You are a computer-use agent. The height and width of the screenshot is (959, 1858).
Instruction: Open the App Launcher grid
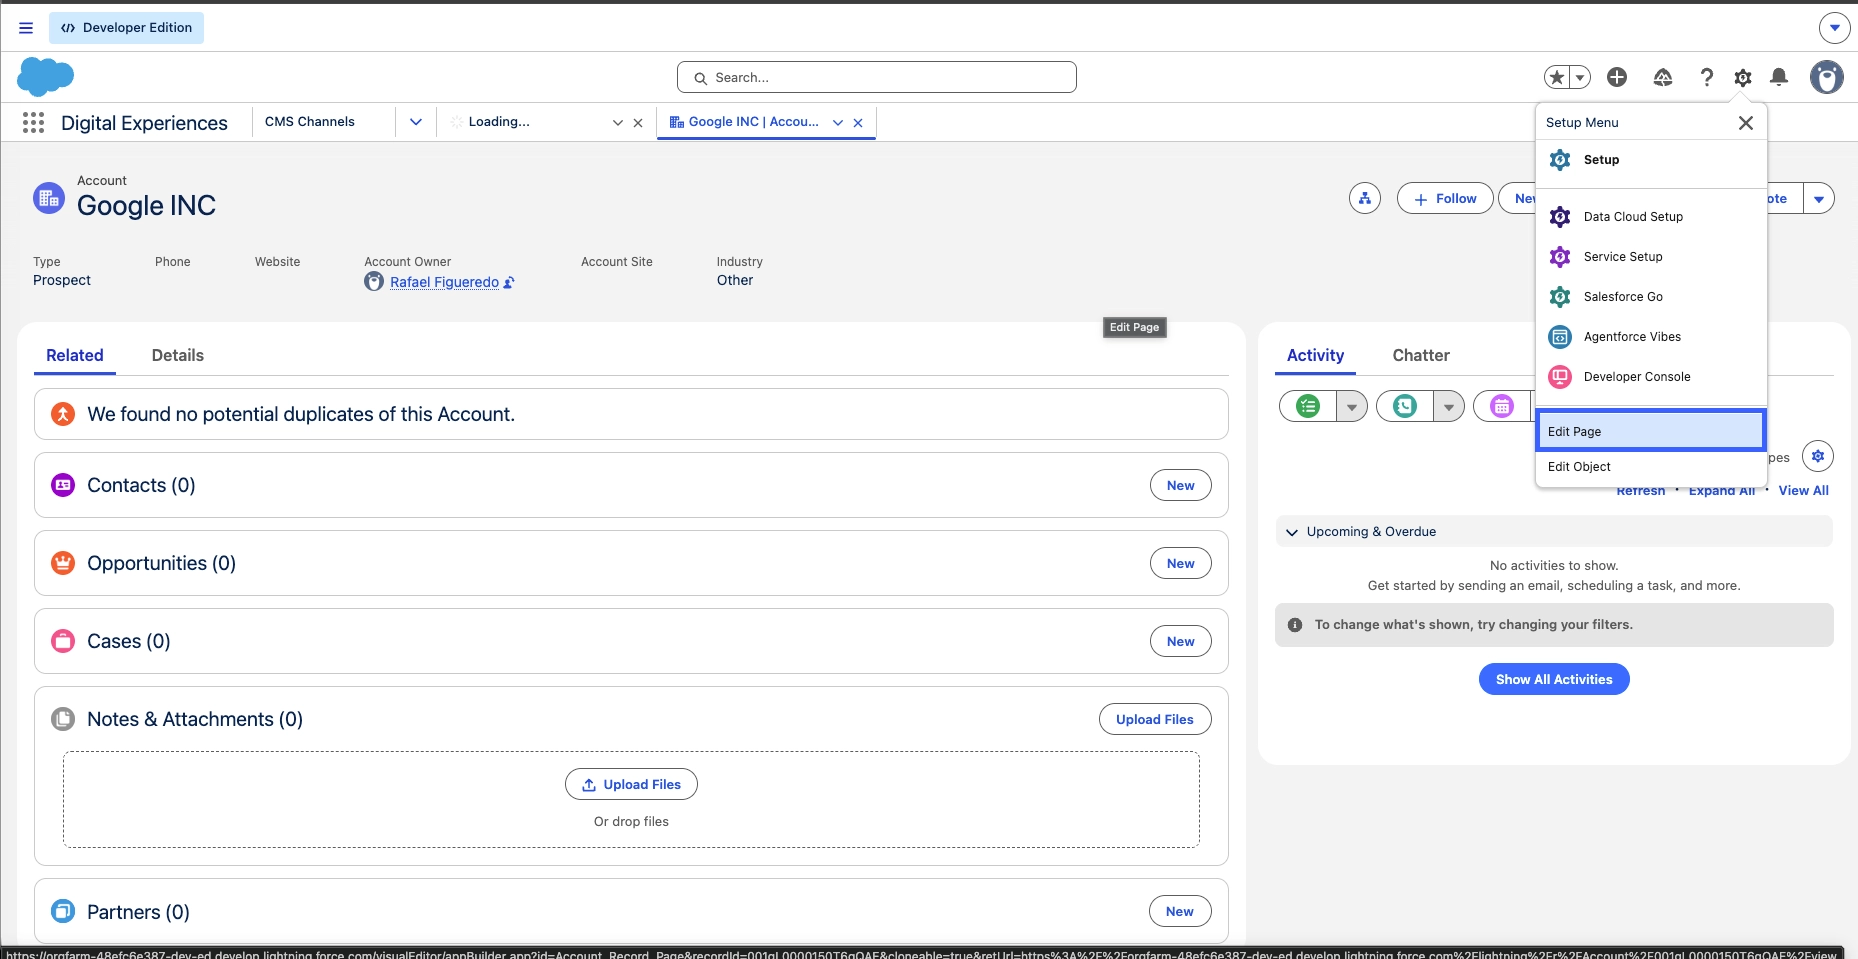33,122
